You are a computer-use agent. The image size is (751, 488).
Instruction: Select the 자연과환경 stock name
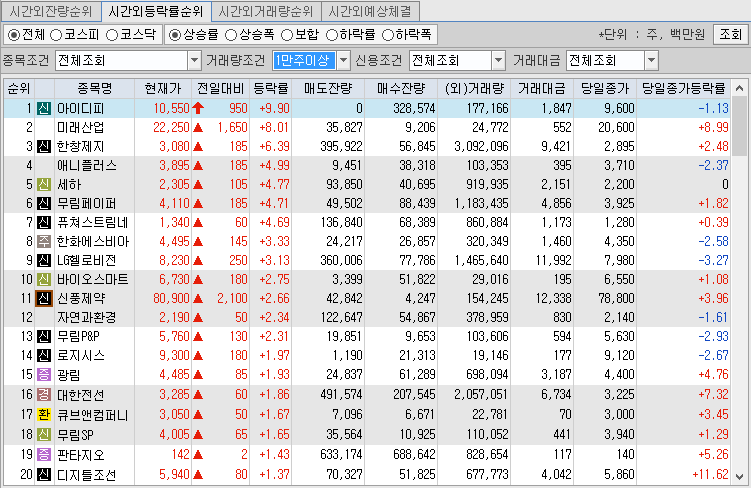[x=87, y=318]
